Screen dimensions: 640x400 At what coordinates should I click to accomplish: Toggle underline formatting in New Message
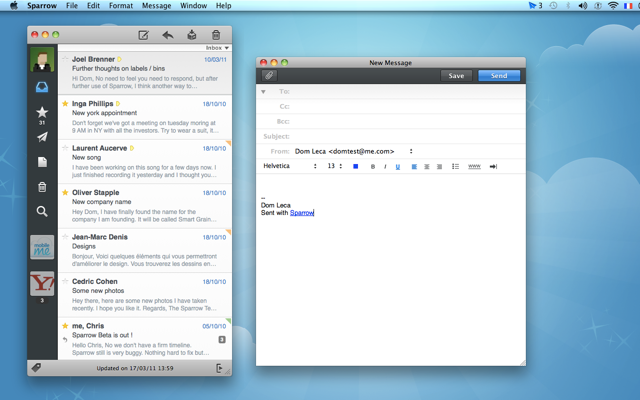398,167
